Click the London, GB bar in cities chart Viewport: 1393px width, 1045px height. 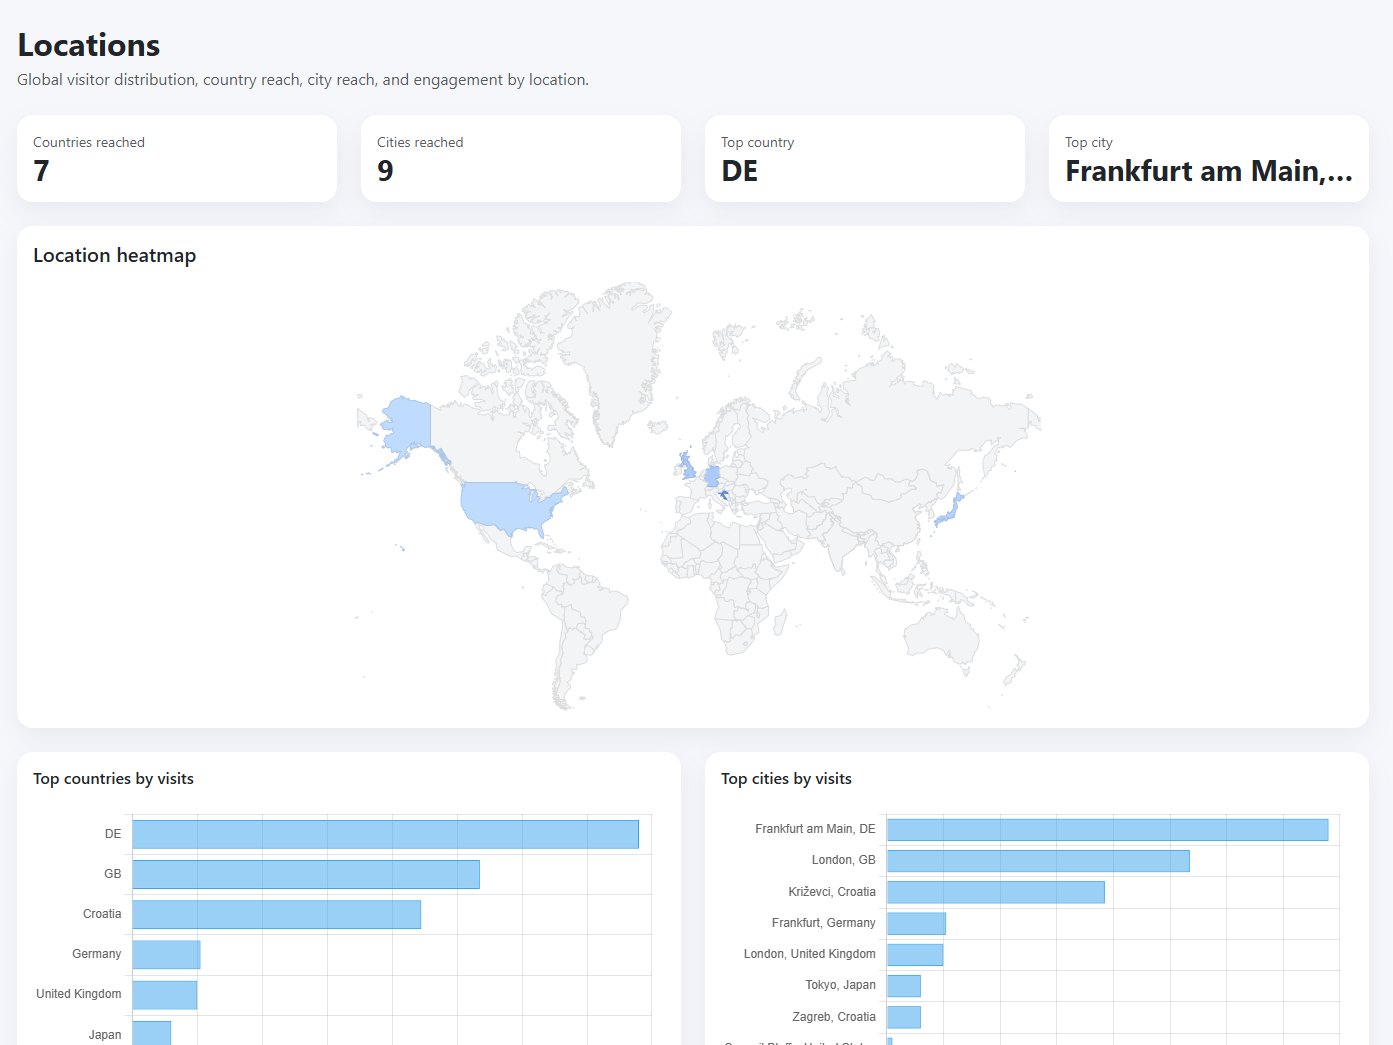(1038, 861)
